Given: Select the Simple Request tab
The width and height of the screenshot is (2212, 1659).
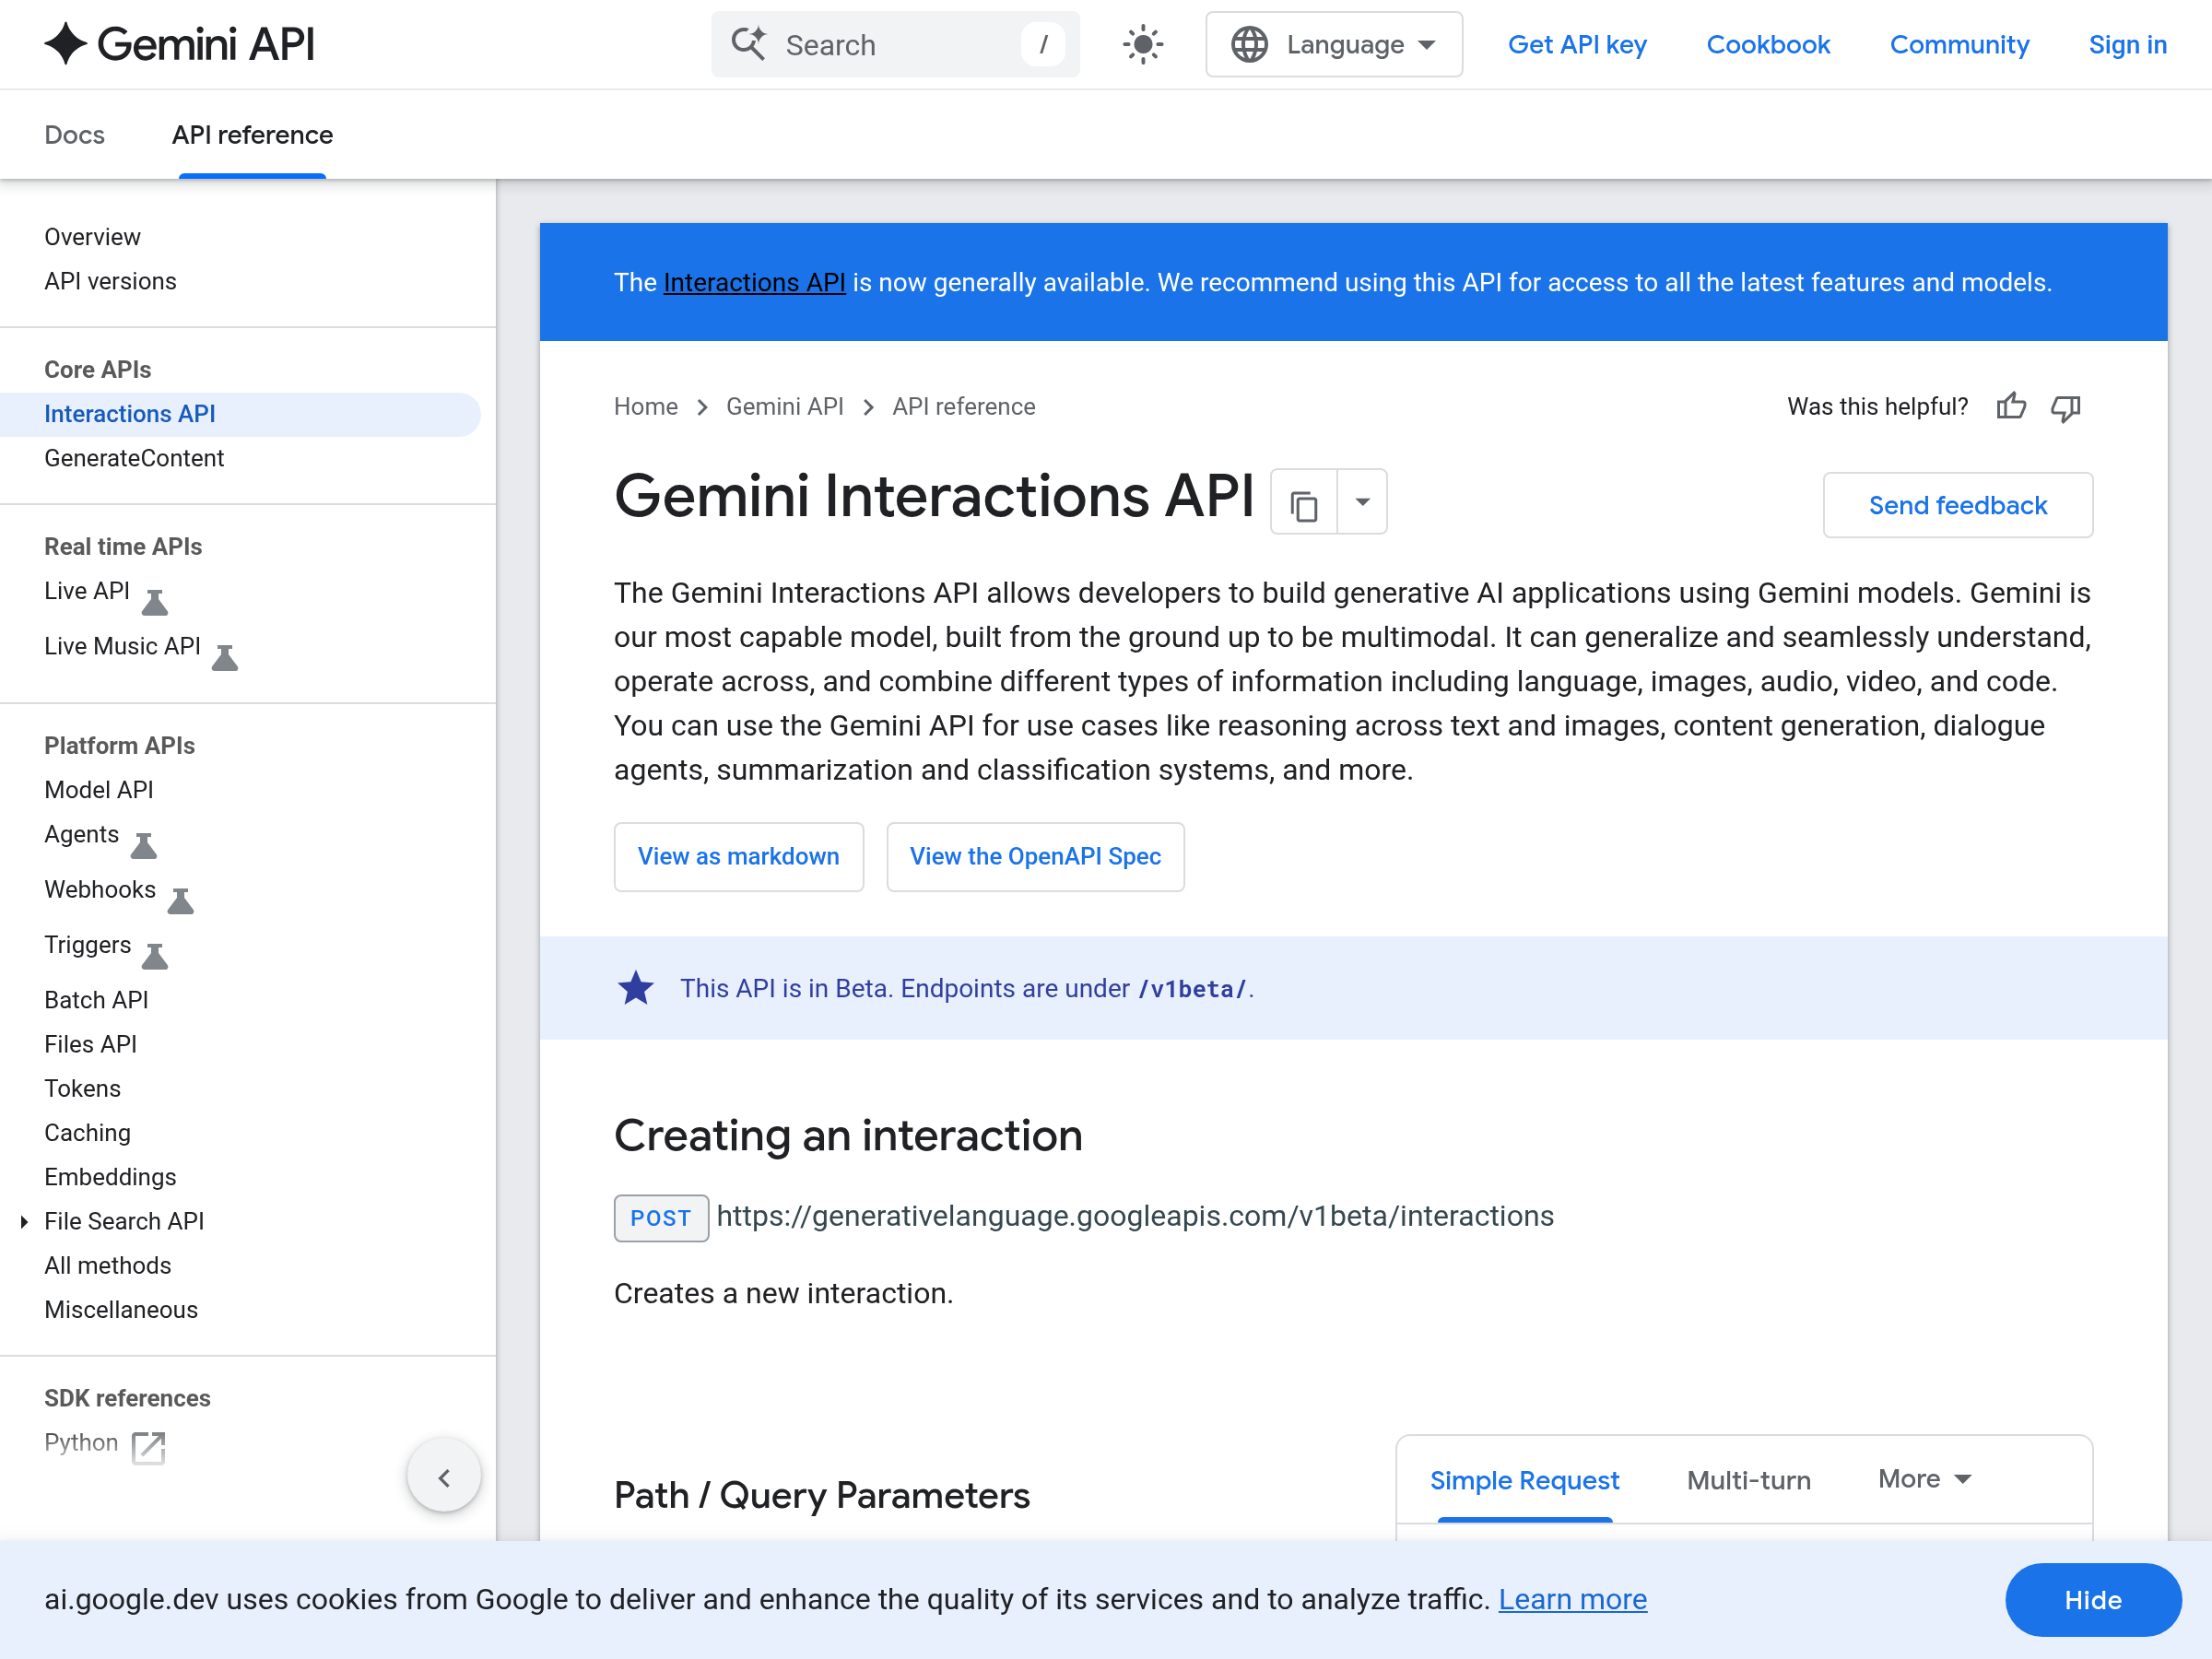Looking at the screenshot, I should pos(1524,1479).
